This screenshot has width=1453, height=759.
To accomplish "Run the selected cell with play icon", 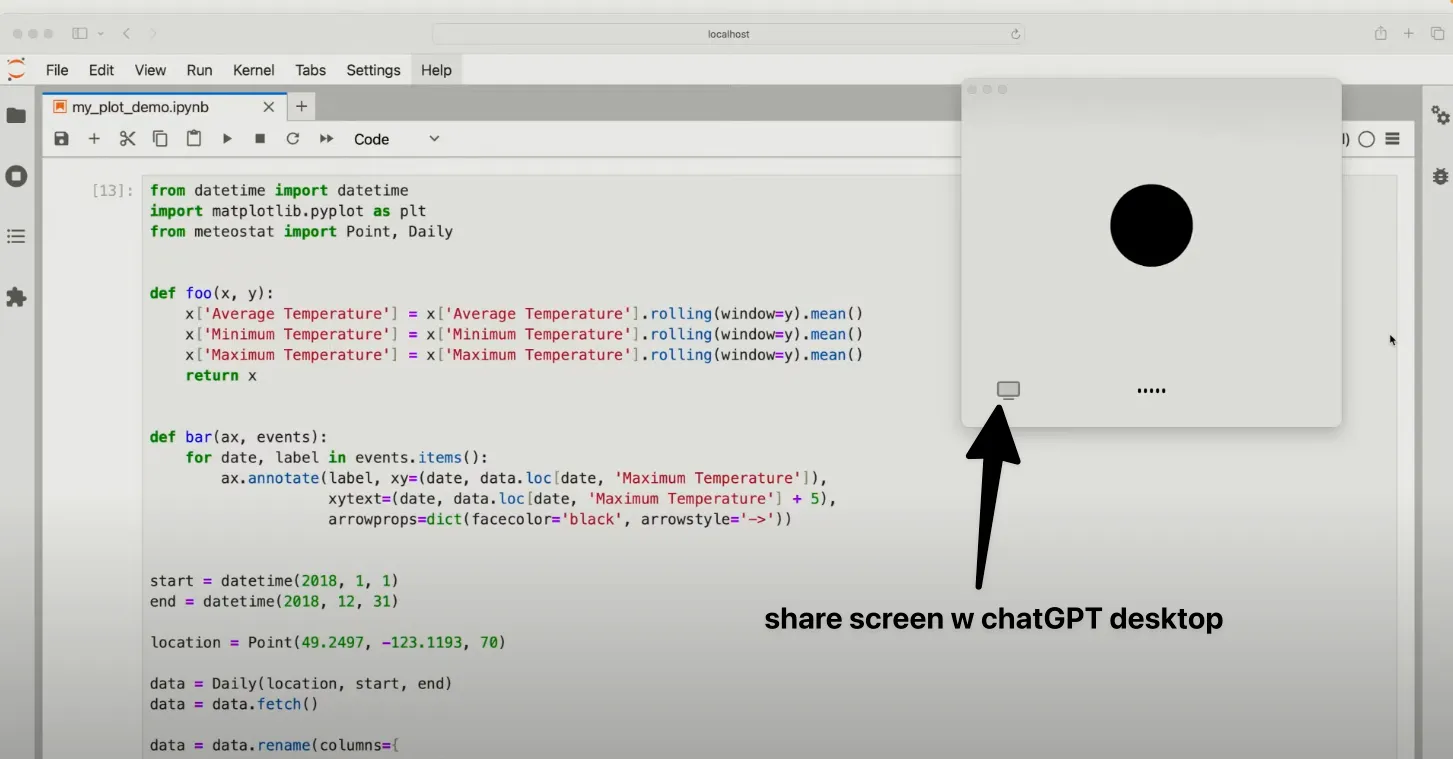I will point(227,139).
